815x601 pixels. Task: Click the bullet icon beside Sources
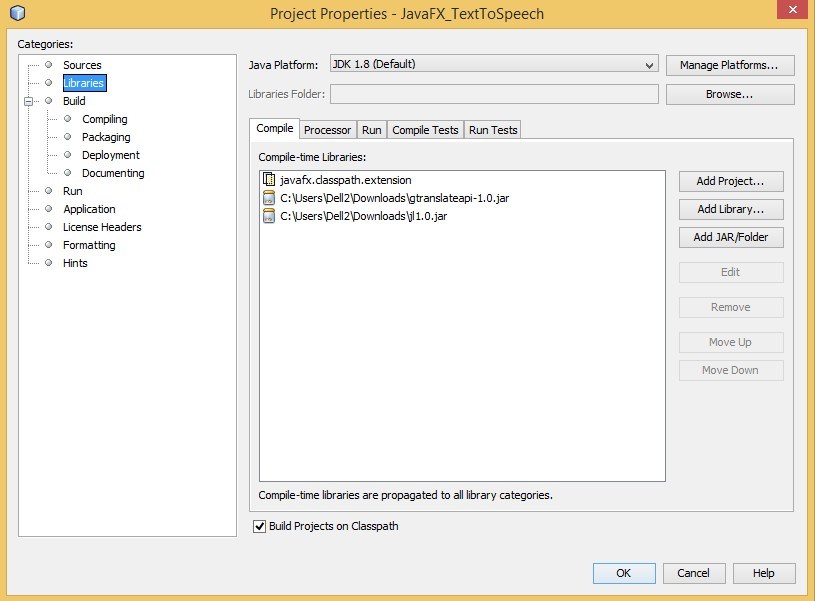48,65
